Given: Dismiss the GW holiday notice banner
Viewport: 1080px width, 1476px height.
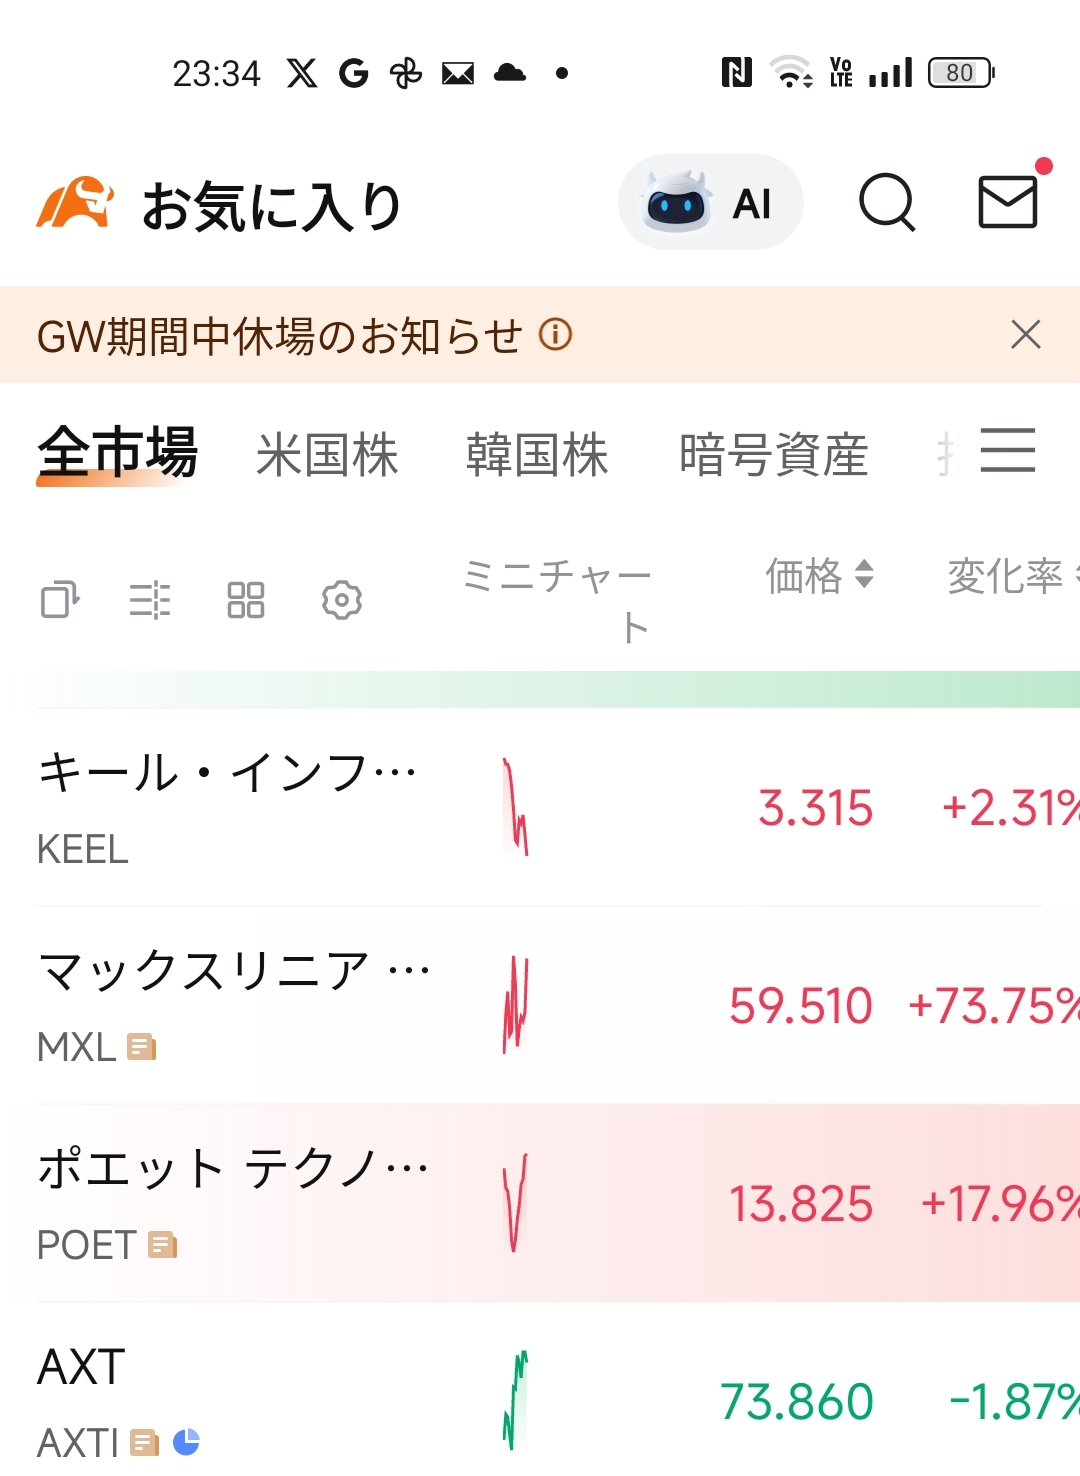Looking at the screenshot, I should [x=1026, y=334].
